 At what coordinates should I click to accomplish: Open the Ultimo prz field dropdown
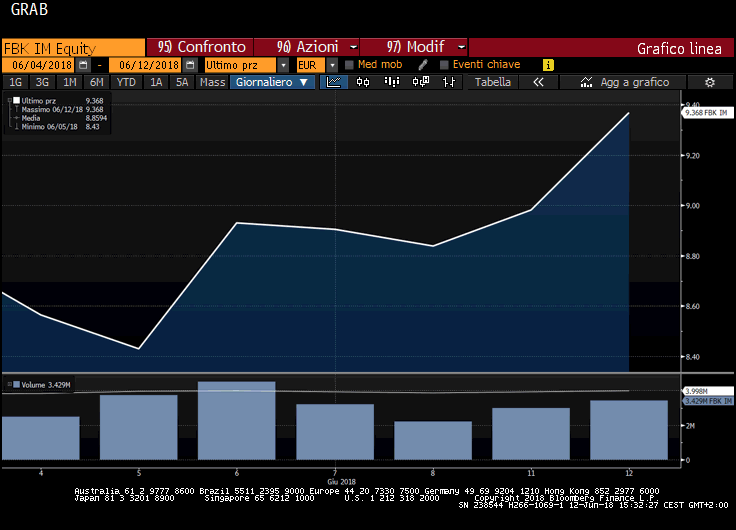[x=282, y=65]
